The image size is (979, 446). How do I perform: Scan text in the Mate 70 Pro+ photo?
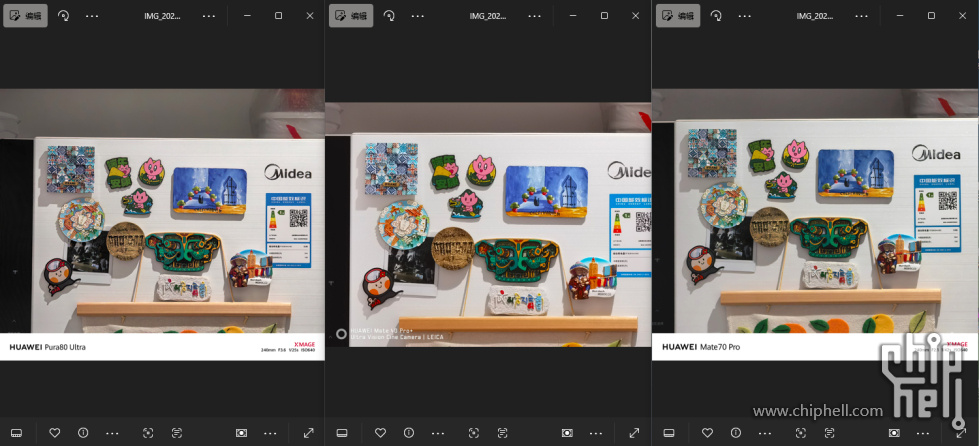503,433
